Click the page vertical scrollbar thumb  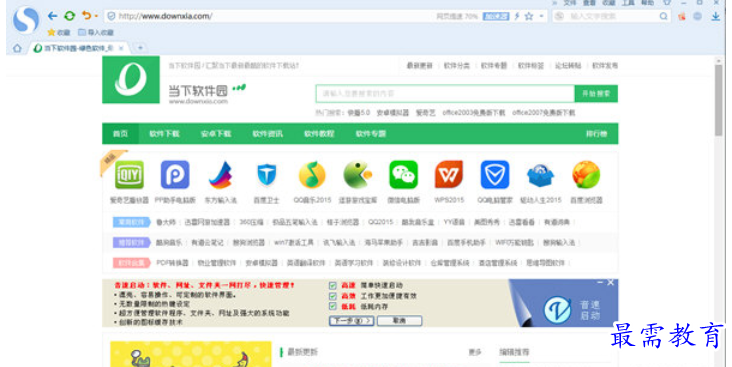pos(718,100)
